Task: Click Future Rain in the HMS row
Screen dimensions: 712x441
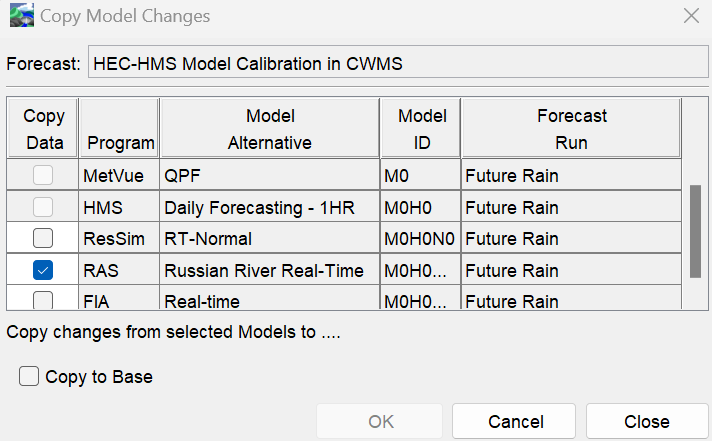Action: [x=571, y=207]
